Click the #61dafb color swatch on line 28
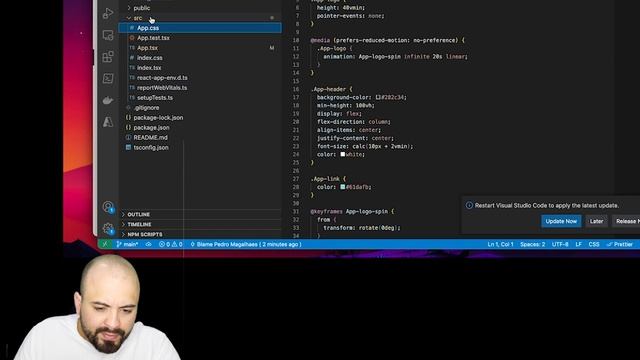This screenshot has height=360, width=640. tap(343, 187)
